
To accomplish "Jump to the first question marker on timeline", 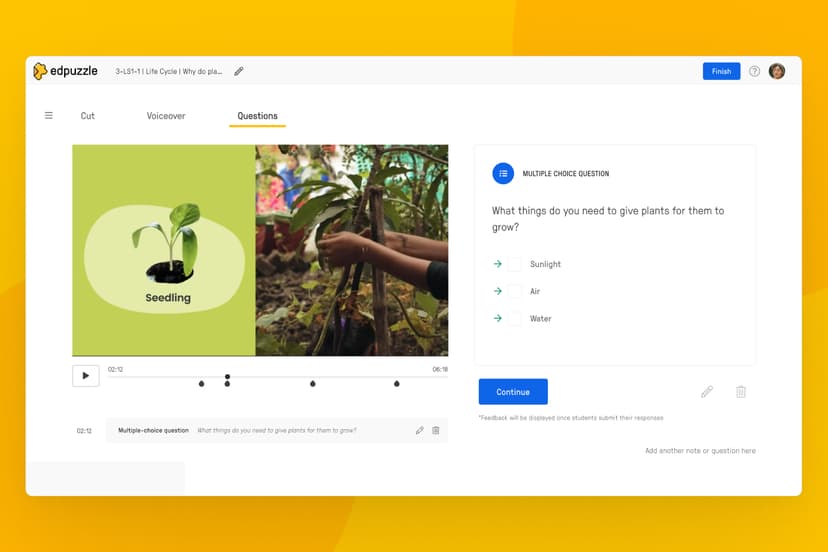I will pyautogui.click(x=201, y=383).
